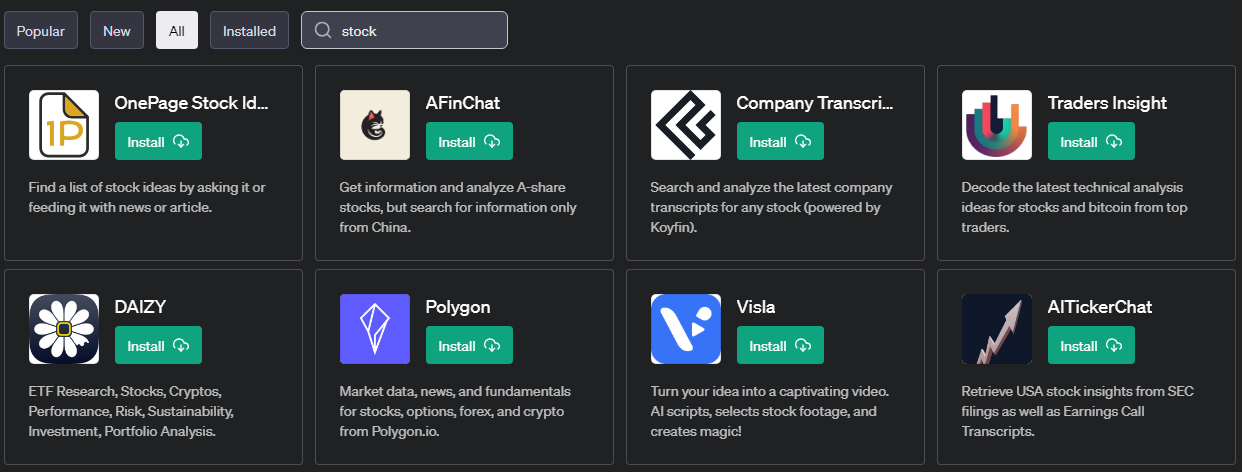The height and width of the screenshot is (472, 1242).
Task: Open the Traders Insight colorful logo
Action: tap(997, 125)
